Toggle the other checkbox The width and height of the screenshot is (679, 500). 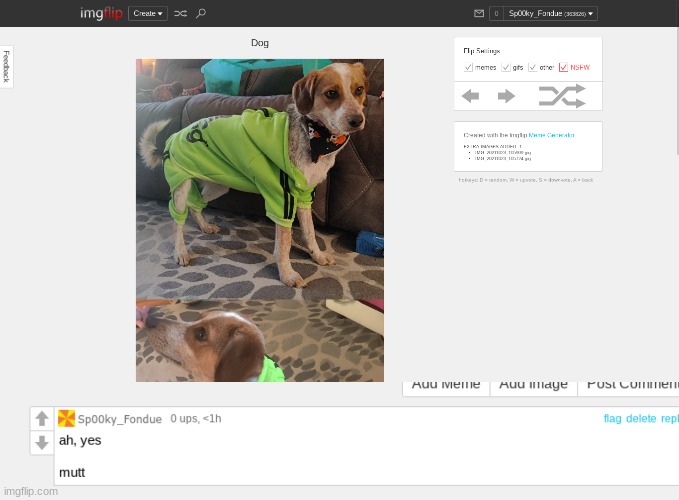tap(533, 67)
